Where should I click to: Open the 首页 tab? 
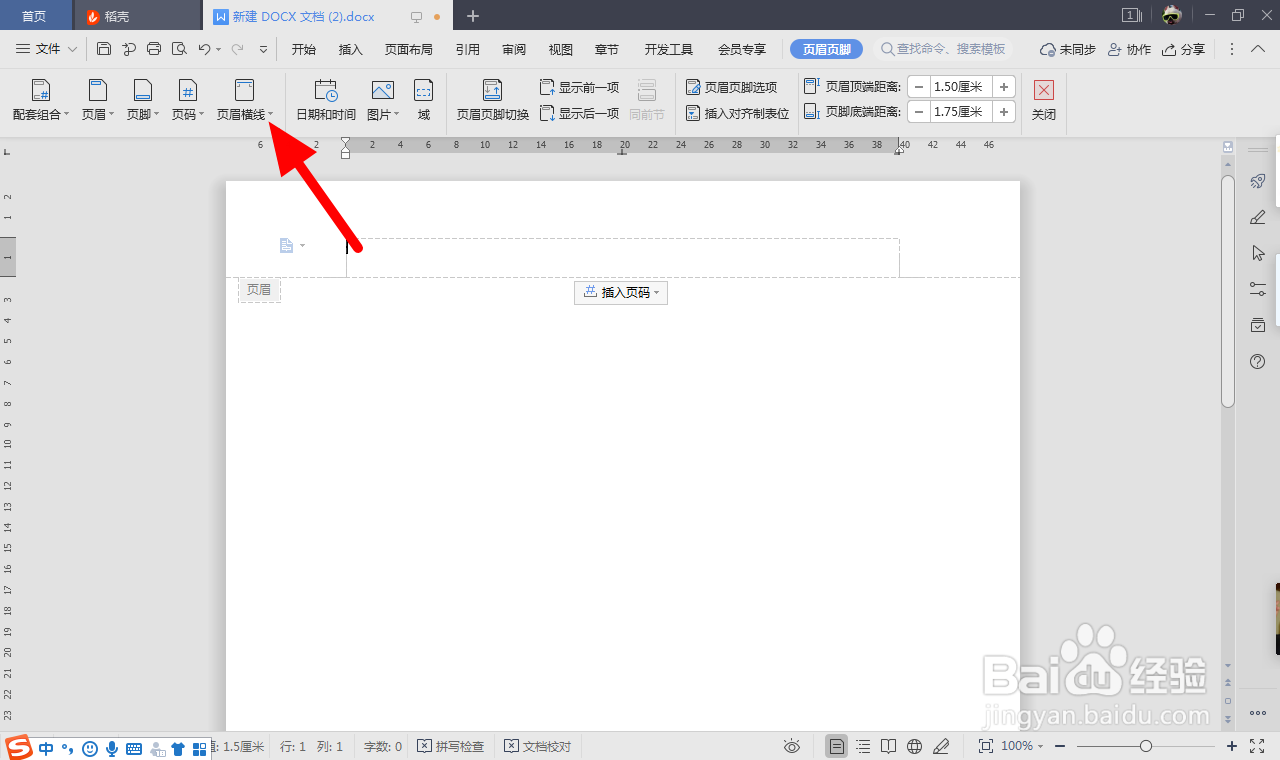[x=34, y=16]
